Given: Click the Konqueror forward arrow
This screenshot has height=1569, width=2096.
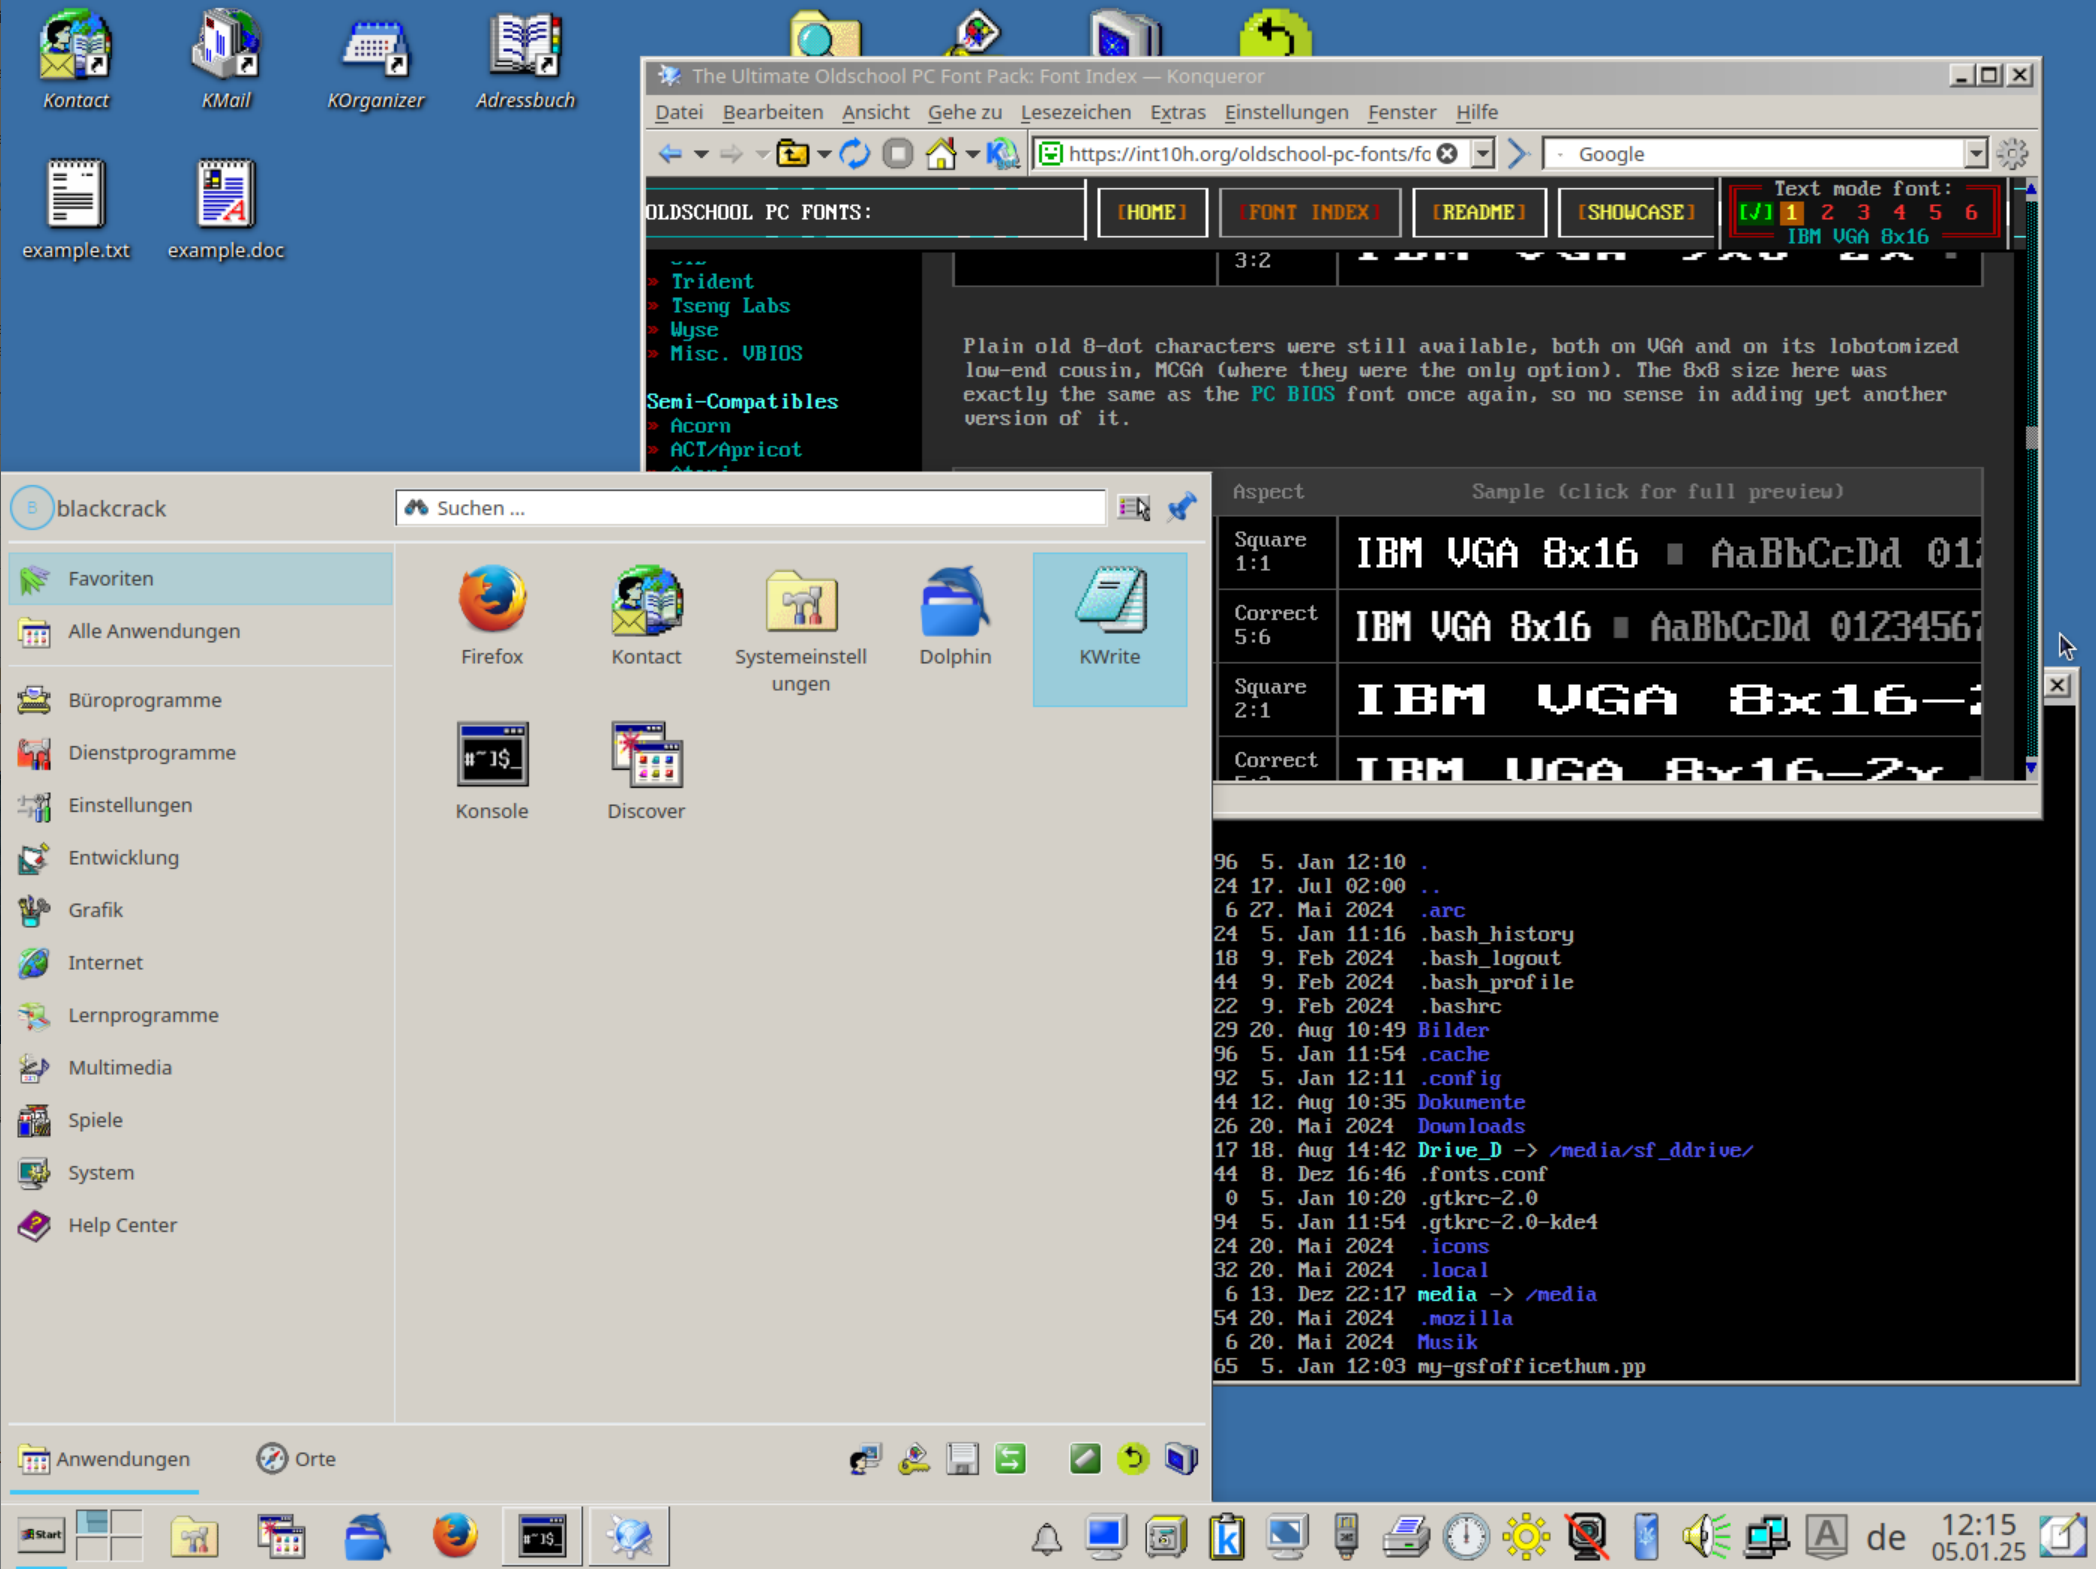Looking at the screenshot, I should click(x=731, y=154).
